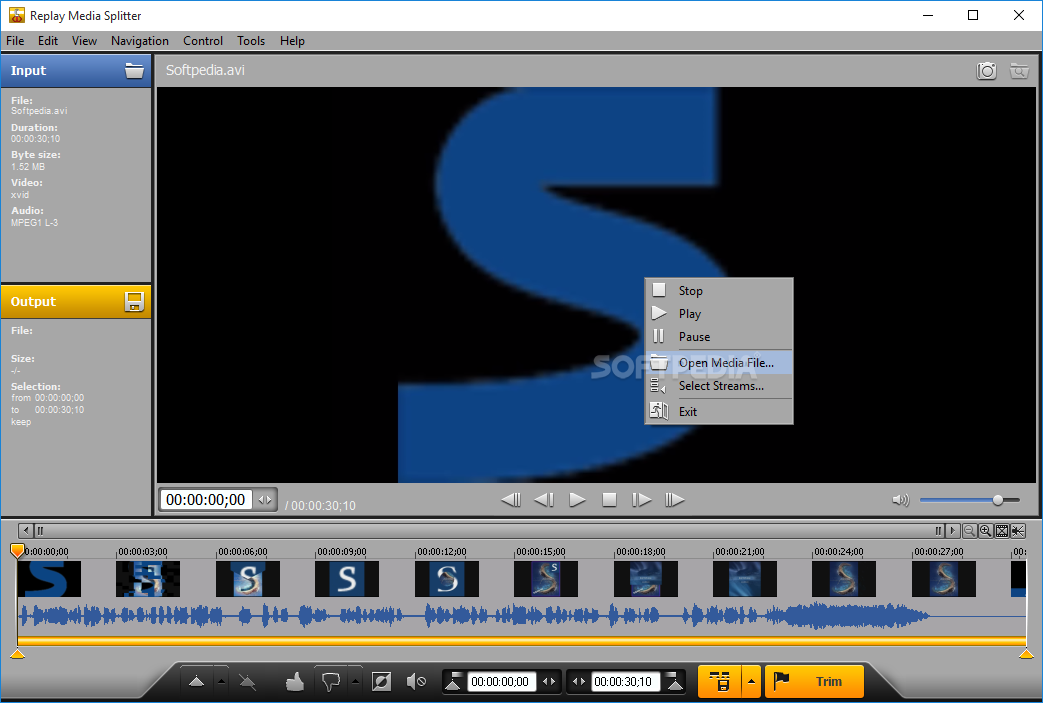
Task: Toggle mute audio icon in bottom toolbar
Action: tap(416, 681)
